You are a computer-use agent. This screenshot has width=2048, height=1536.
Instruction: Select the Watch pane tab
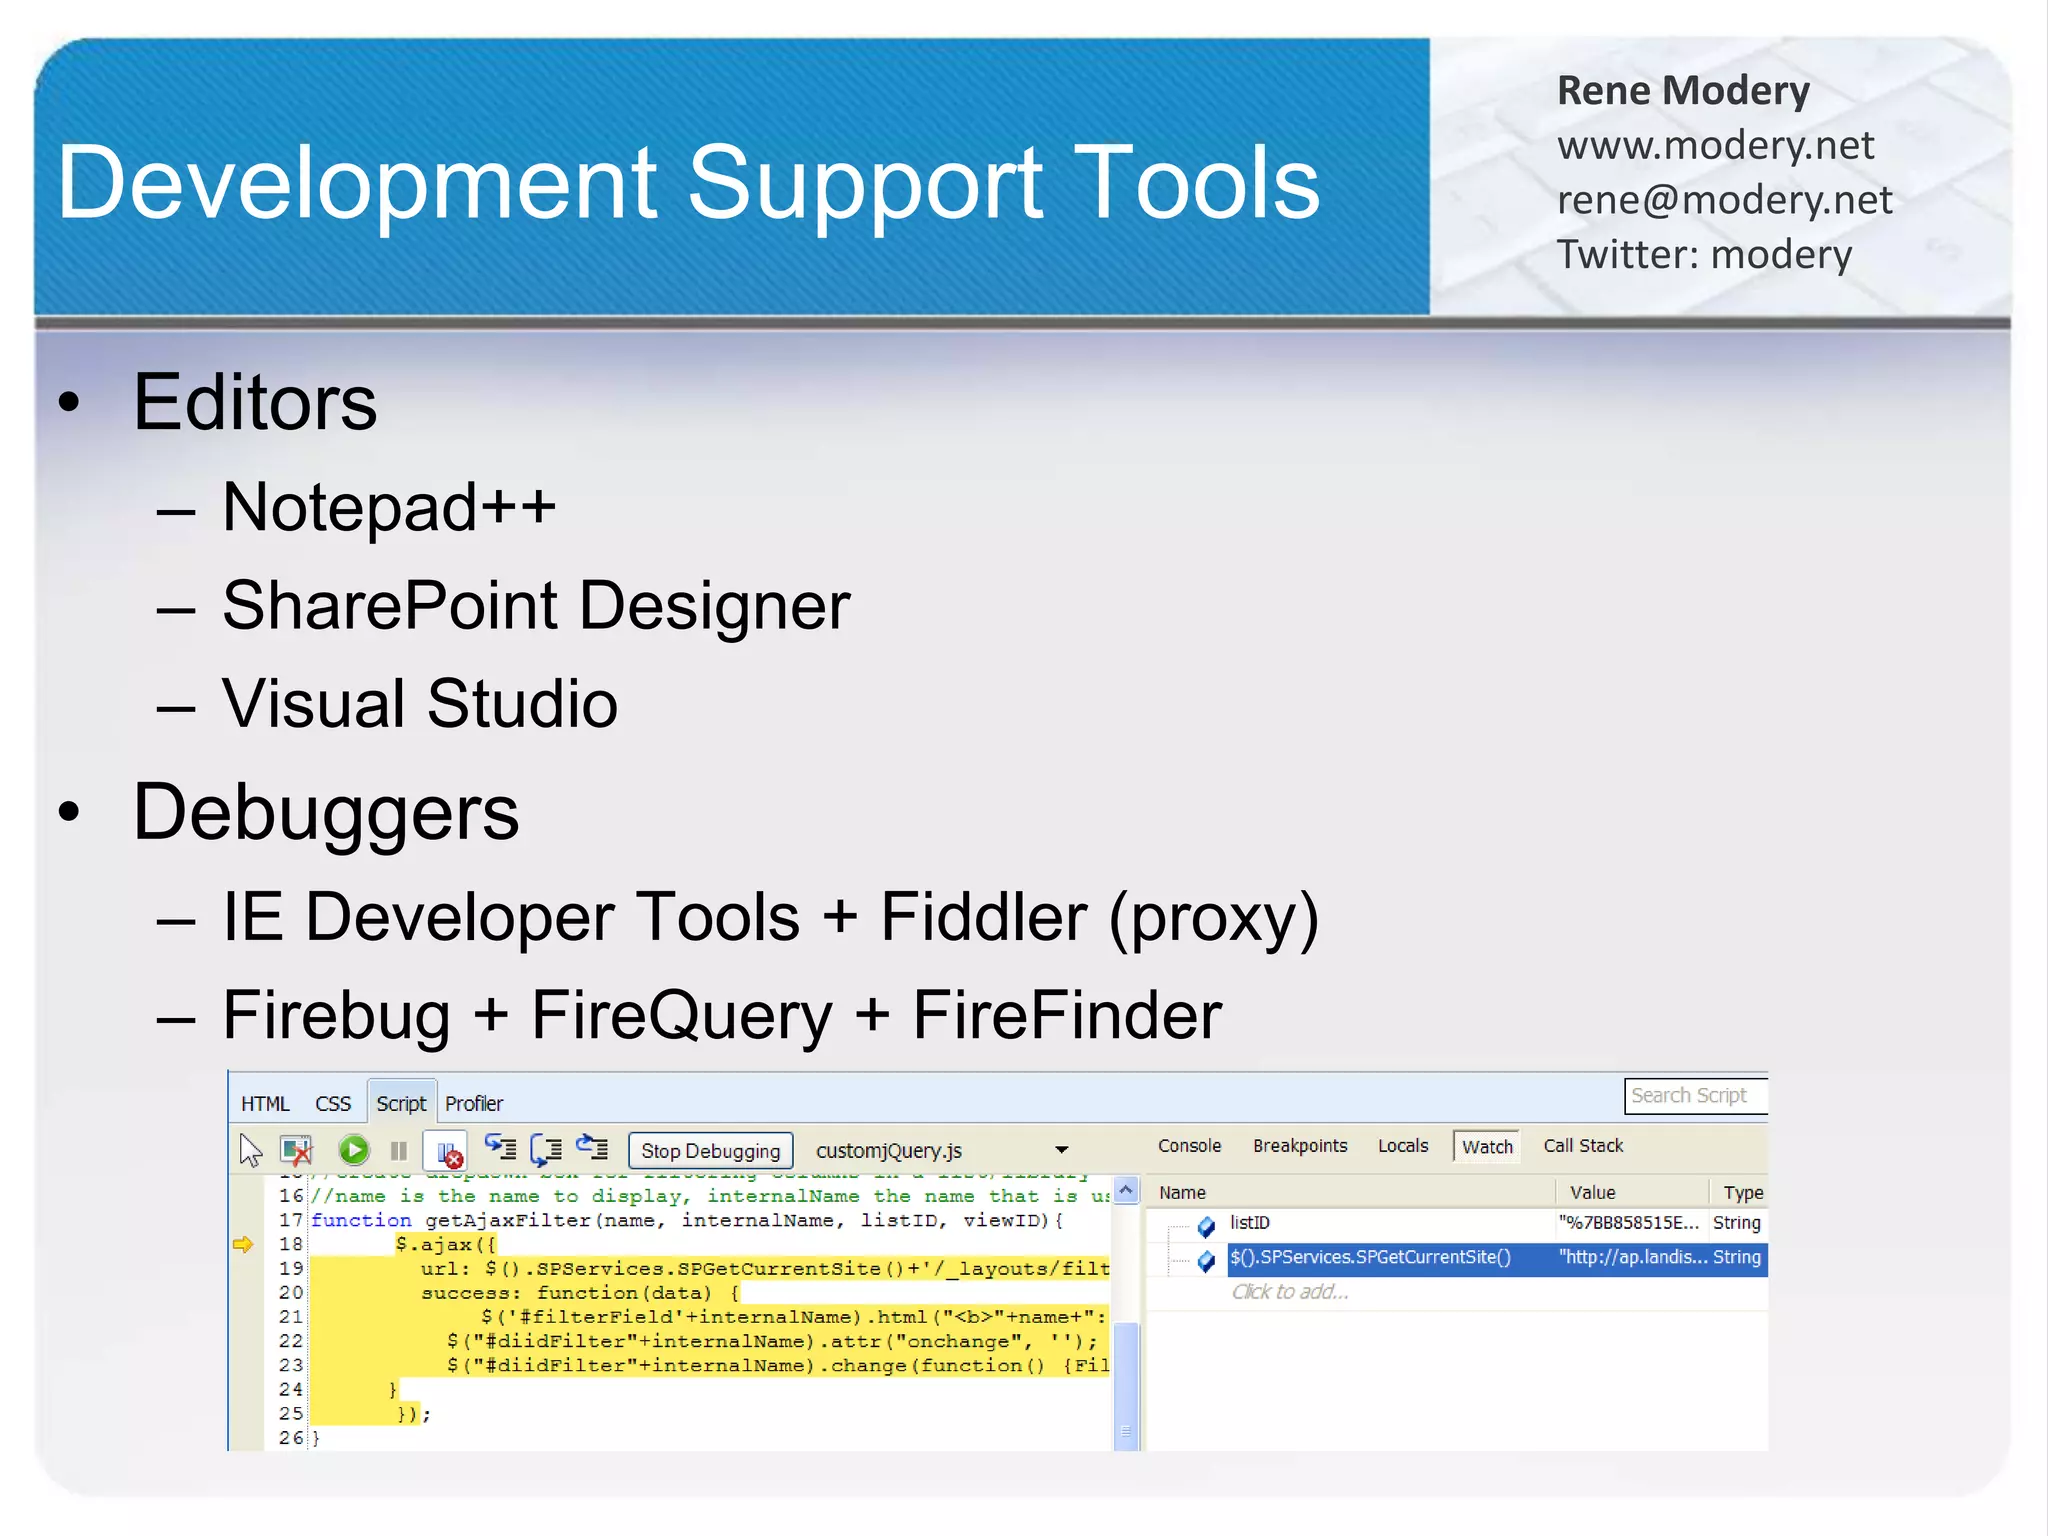click(x=1487, y=1147)
